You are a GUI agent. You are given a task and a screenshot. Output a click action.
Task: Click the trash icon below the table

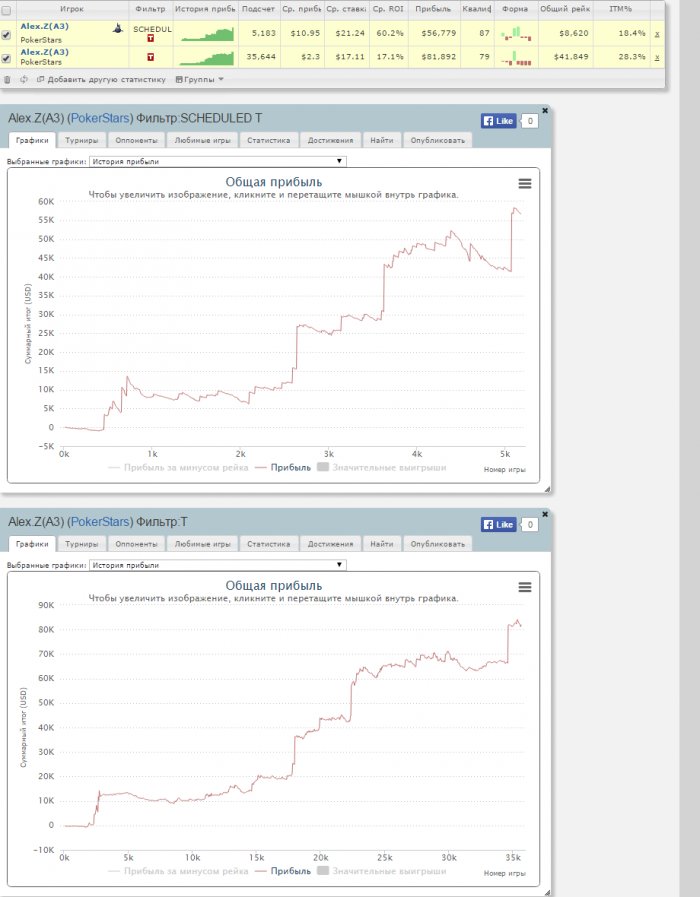(7, 80)
